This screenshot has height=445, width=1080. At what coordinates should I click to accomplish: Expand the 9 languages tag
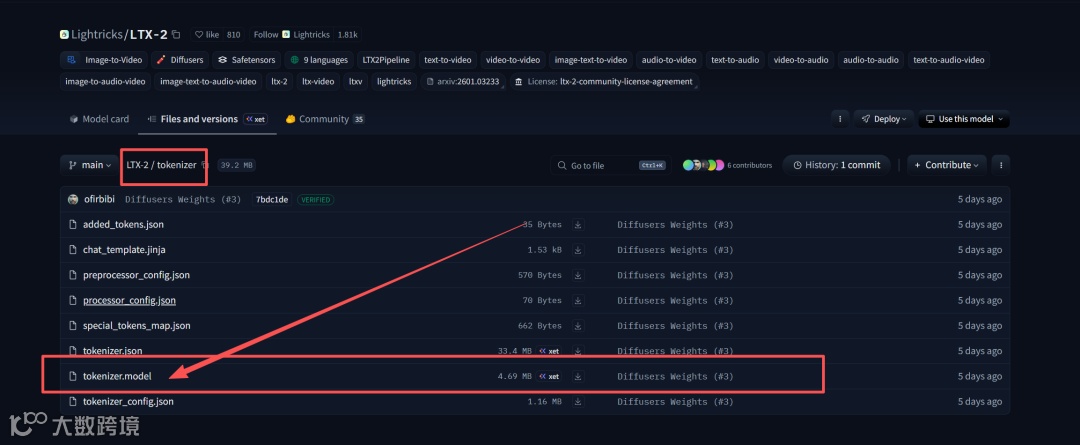[x=320, y=60]
